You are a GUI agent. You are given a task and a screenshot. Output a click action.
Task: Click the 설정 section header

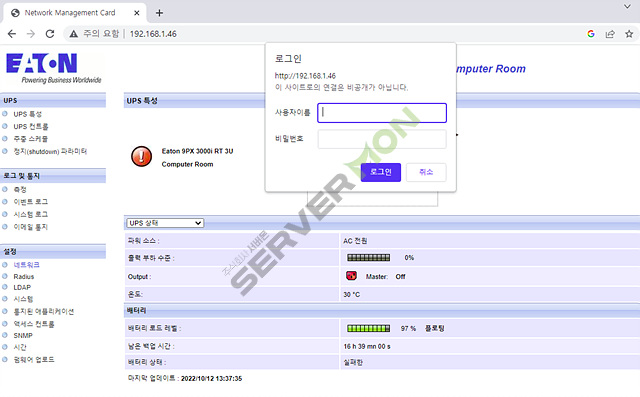[x=53, y=251]
